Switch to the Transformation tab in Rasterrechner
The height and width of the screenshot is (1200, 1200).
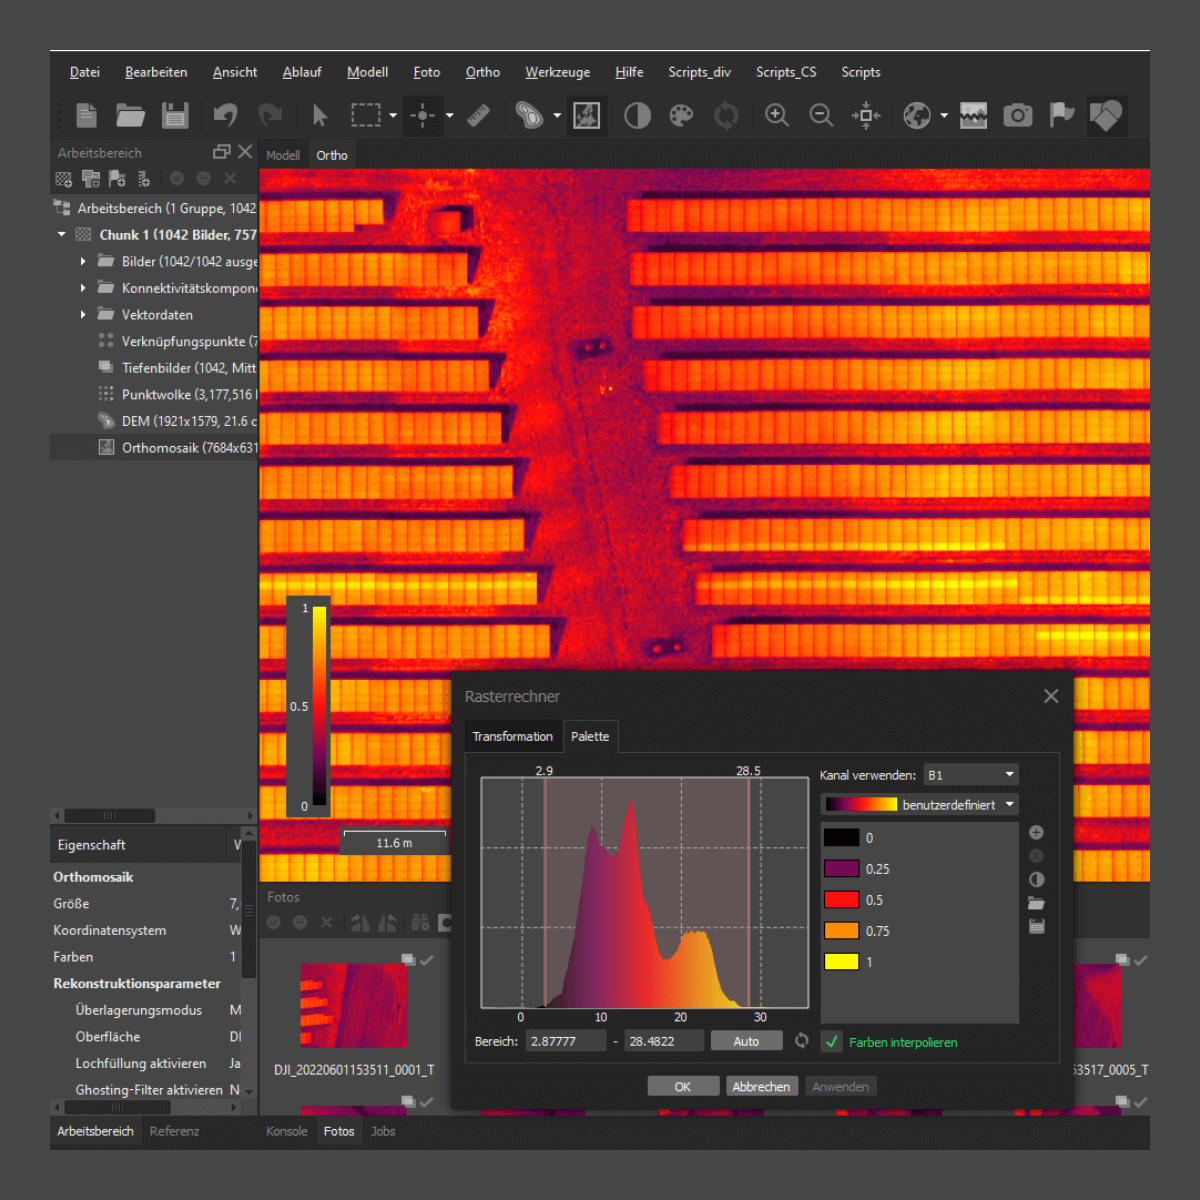coord(512,736)
